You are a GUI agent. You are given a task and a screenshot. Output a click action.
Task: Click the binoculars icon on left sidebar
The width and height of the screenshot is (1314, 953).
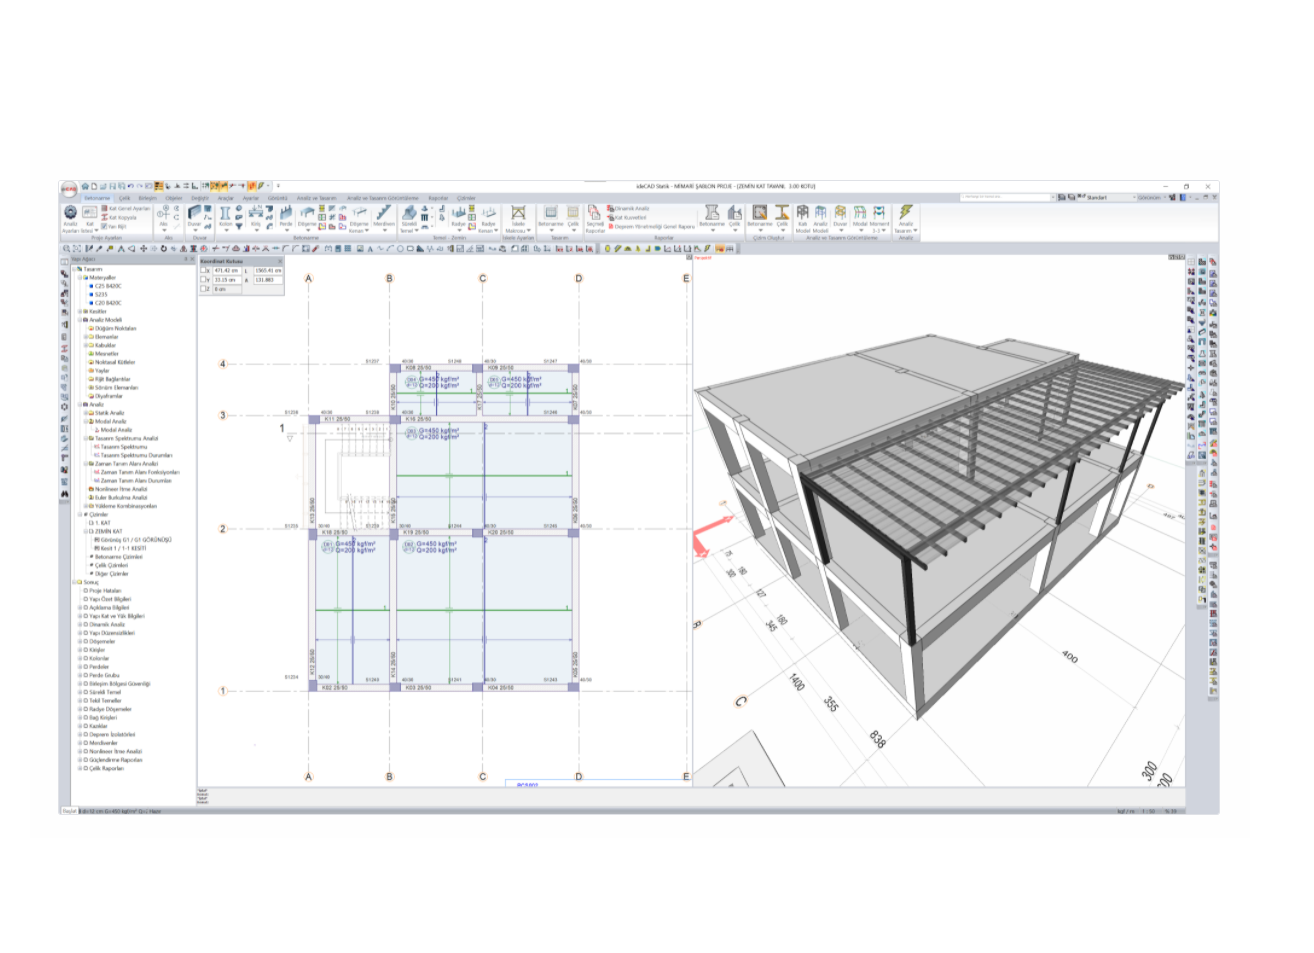coord(64,494)
